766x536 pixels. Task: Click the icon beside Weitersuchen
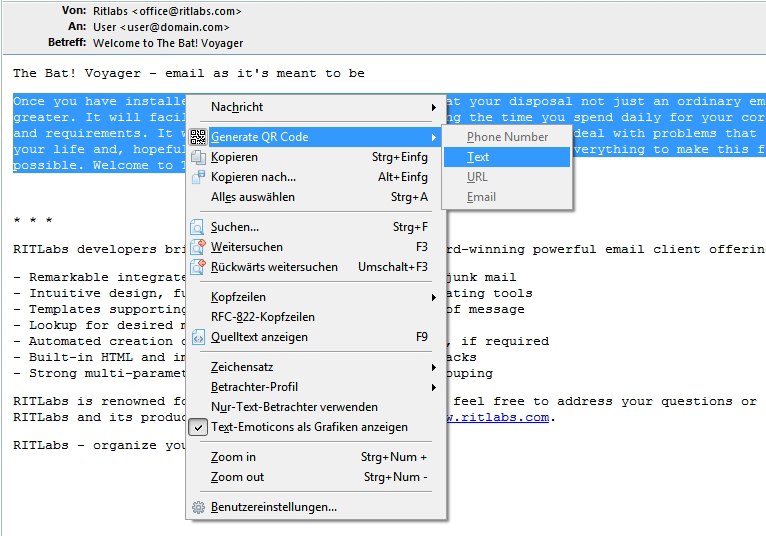point(197,247)
